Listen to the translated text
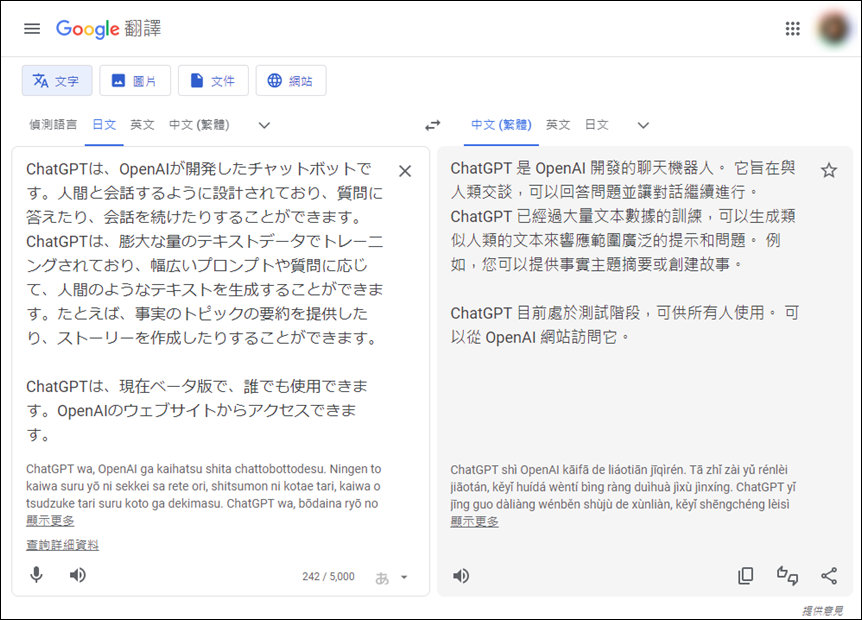862x620 pixels. (x=461, y=575)
